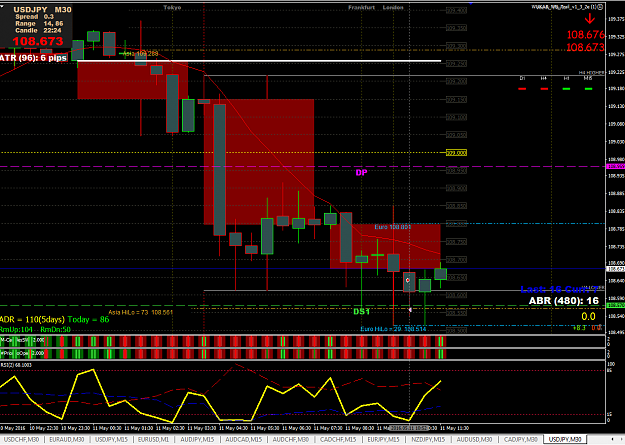Click the current price tag on price scale

(x=615, y=270)
